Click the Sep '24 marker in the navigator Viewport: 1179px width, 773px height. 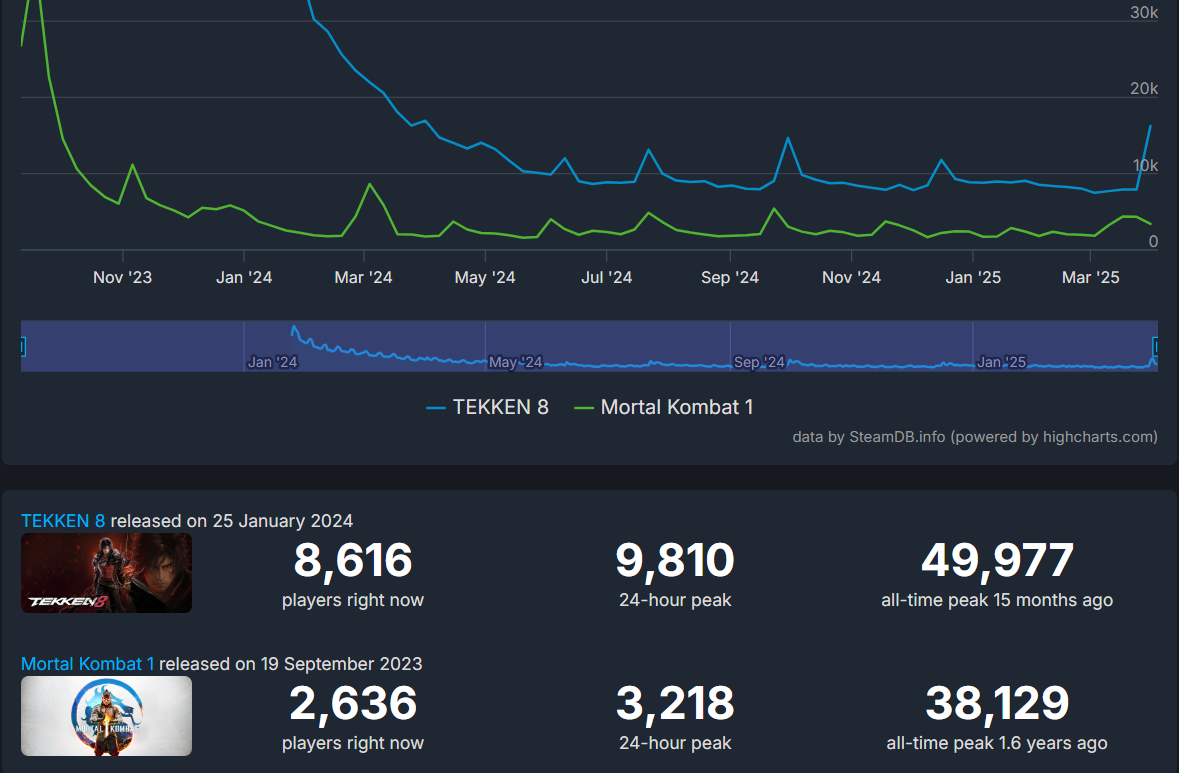pos(759,362)
